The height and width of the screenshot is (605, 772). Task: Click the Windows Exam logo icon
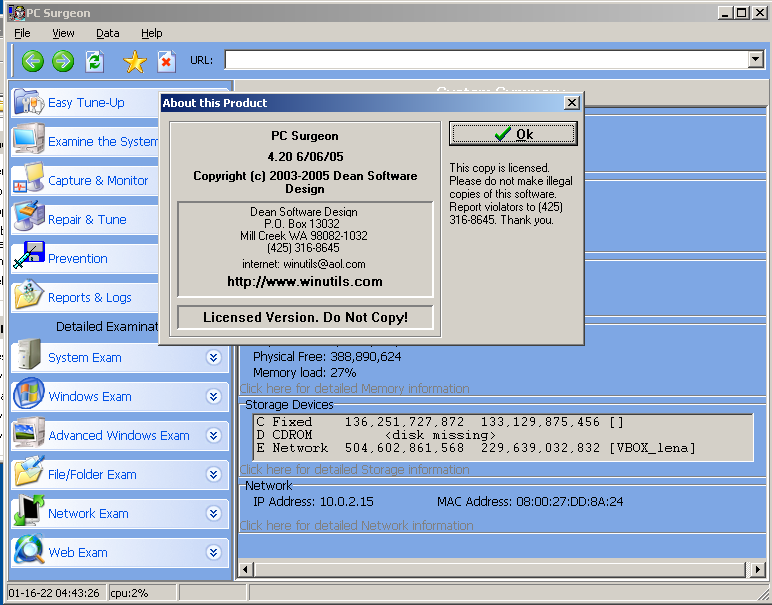[29, 393]
